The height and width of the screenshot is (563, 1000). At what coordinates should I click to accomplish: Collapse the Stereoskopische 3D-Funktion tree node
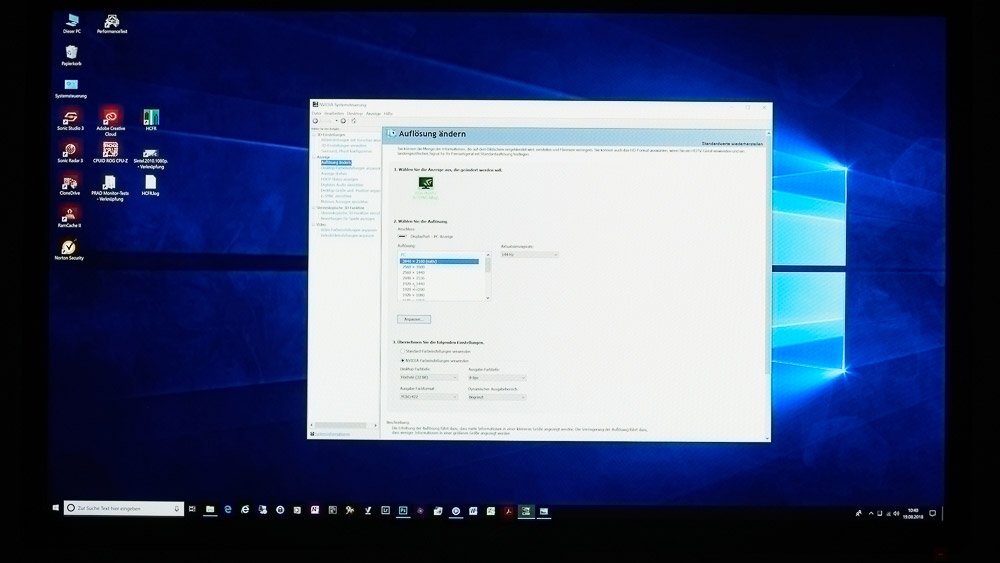point(314,208)
